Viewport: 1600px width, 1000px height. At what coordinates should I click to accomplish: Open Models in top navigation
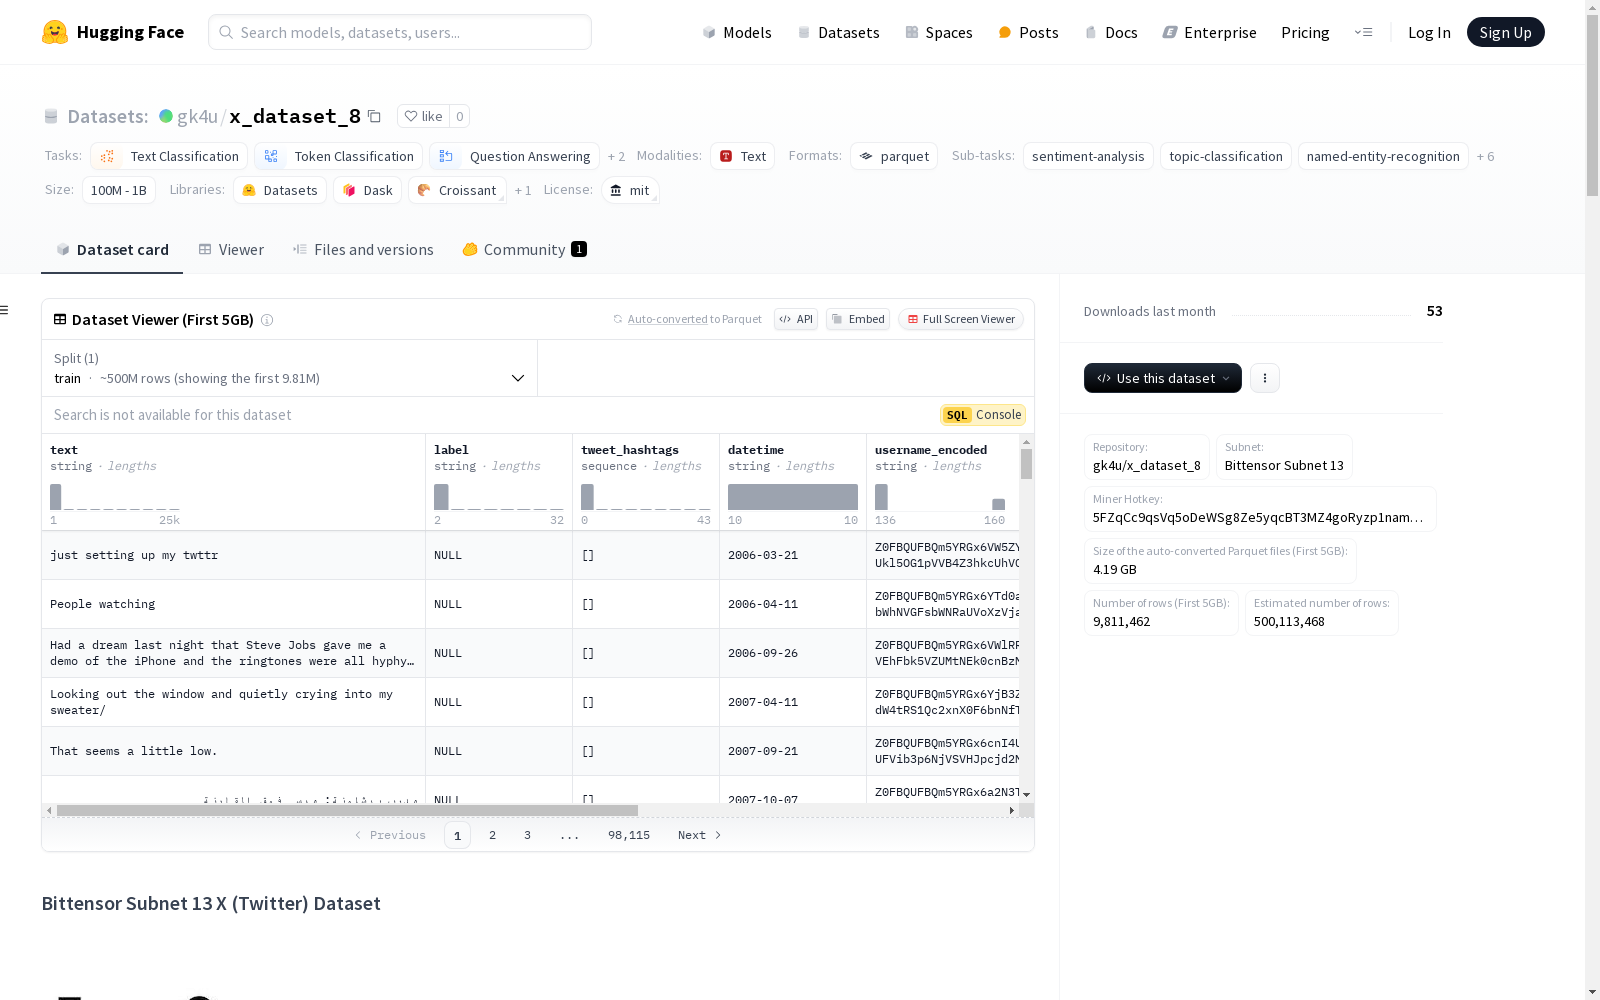pyautogui.click(x=737, y=32)
